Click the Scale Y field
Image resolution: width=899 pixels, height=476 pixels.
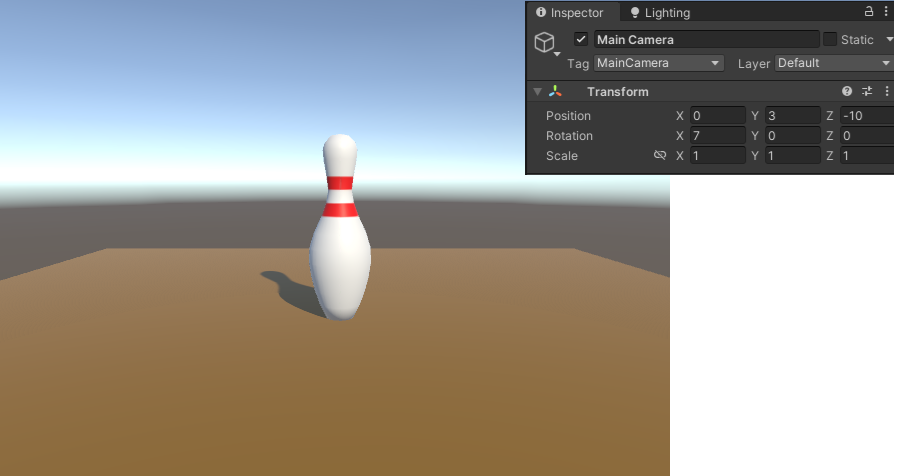click(792, 155)
